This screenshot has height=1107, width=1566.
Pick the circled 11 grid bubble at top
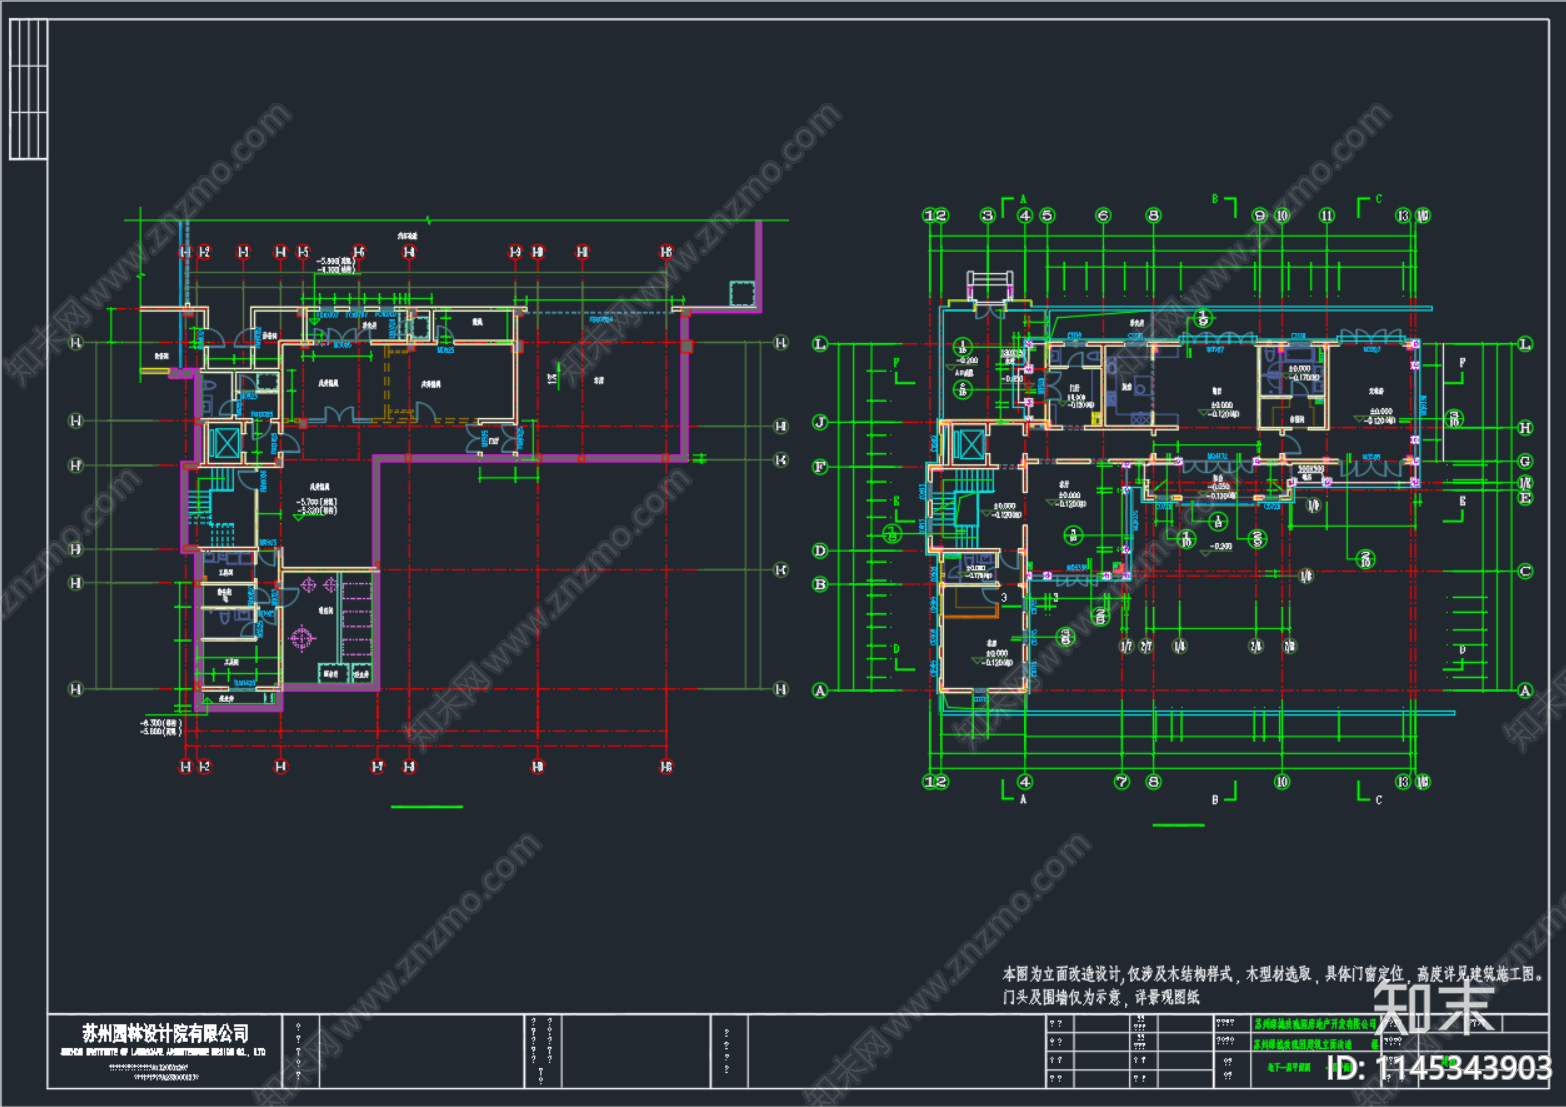tap(1327, 215)
